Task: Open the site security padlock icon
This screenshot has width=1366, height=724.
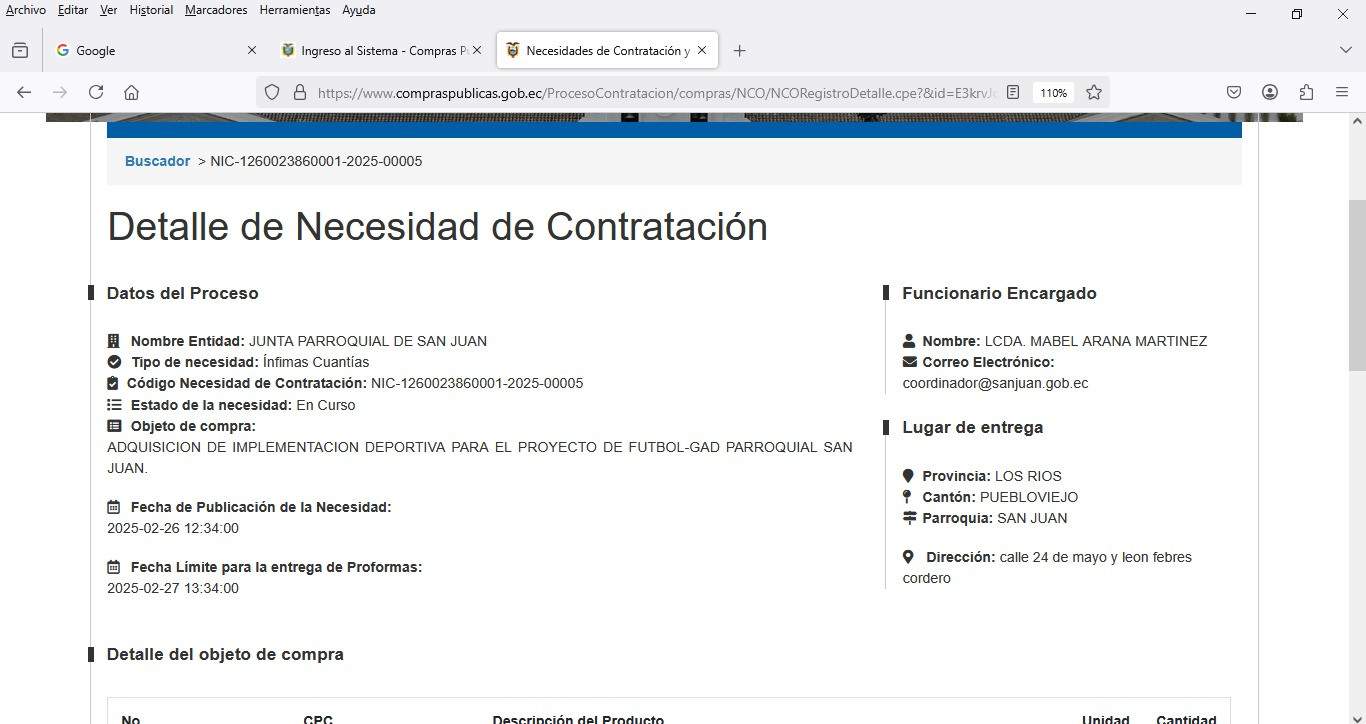Action: click(299, 92)
